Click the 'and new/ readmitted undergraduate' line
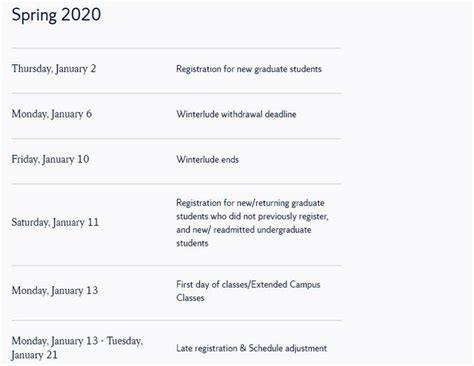 click(244, 230)
